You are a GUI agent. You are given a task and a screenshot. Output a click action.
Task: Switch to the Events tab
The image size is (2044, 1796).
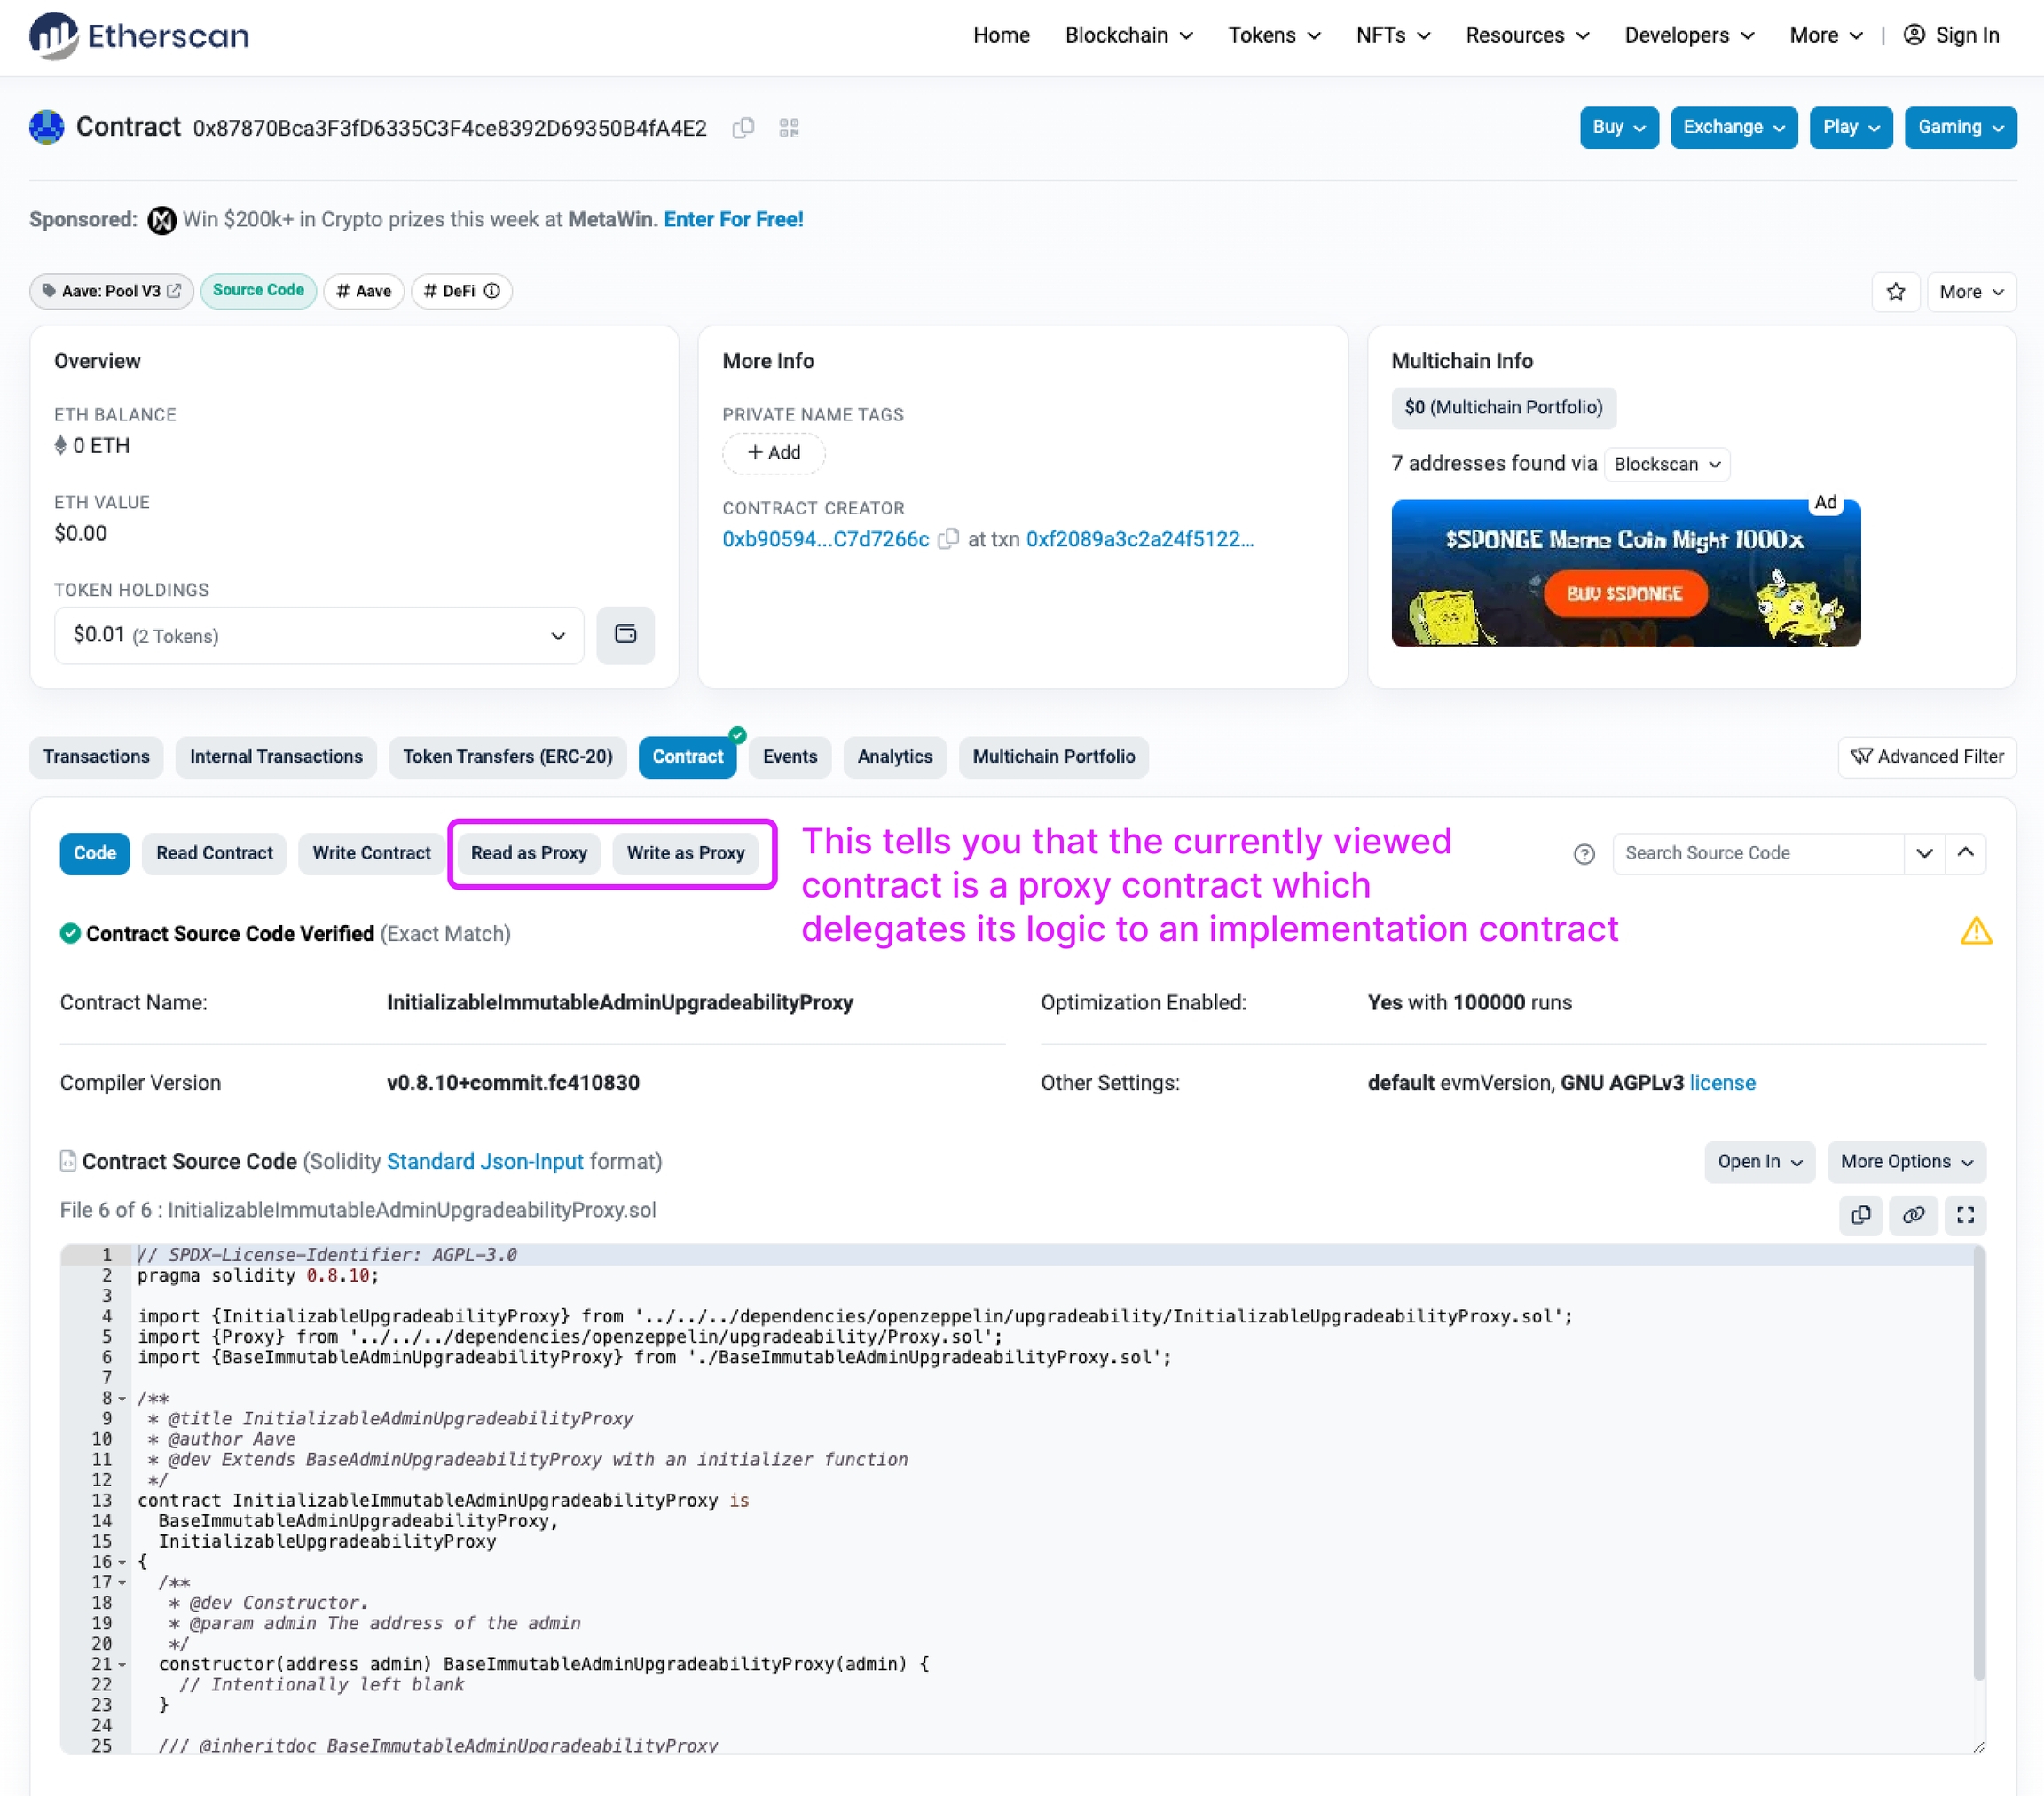pos(789,757)
